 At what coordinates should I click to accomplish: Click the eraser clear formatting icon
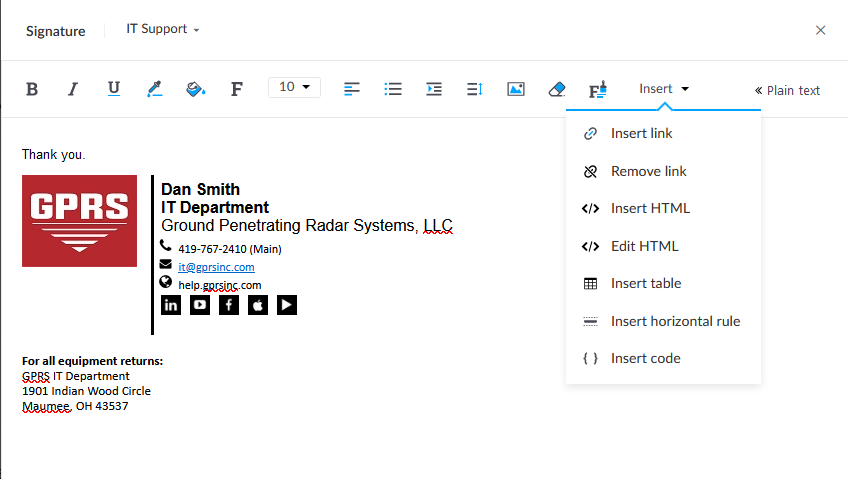click(x=557, y=89)
